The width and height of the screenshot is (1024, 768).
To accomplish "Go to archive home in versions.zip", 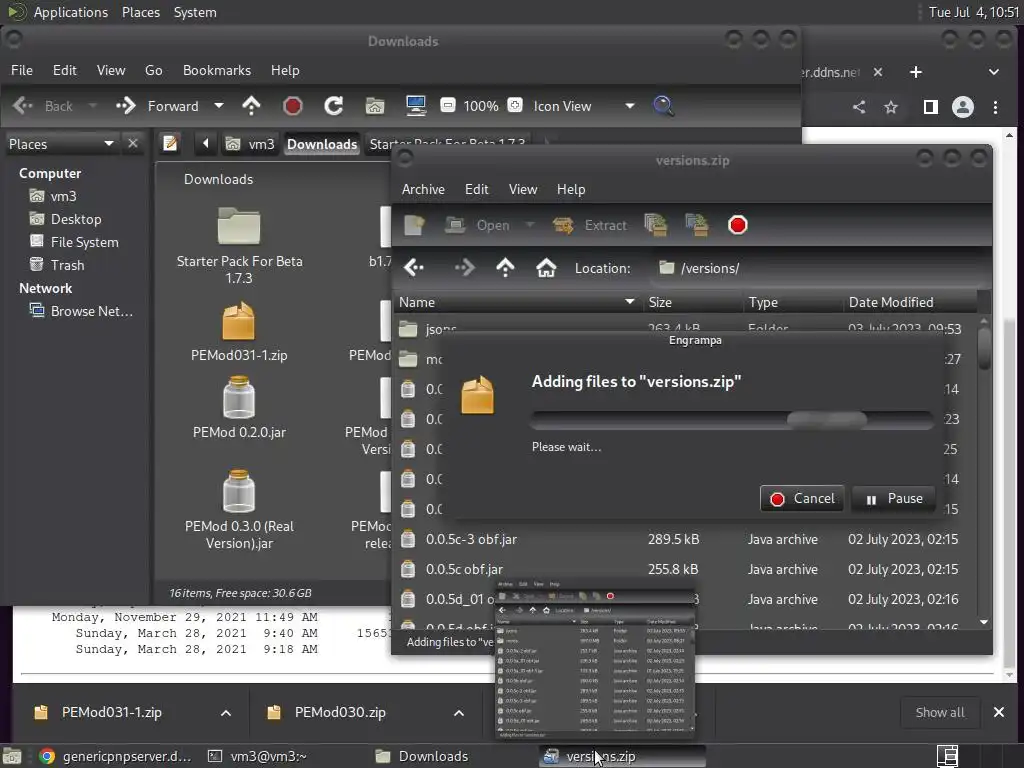I will [546, 268].
